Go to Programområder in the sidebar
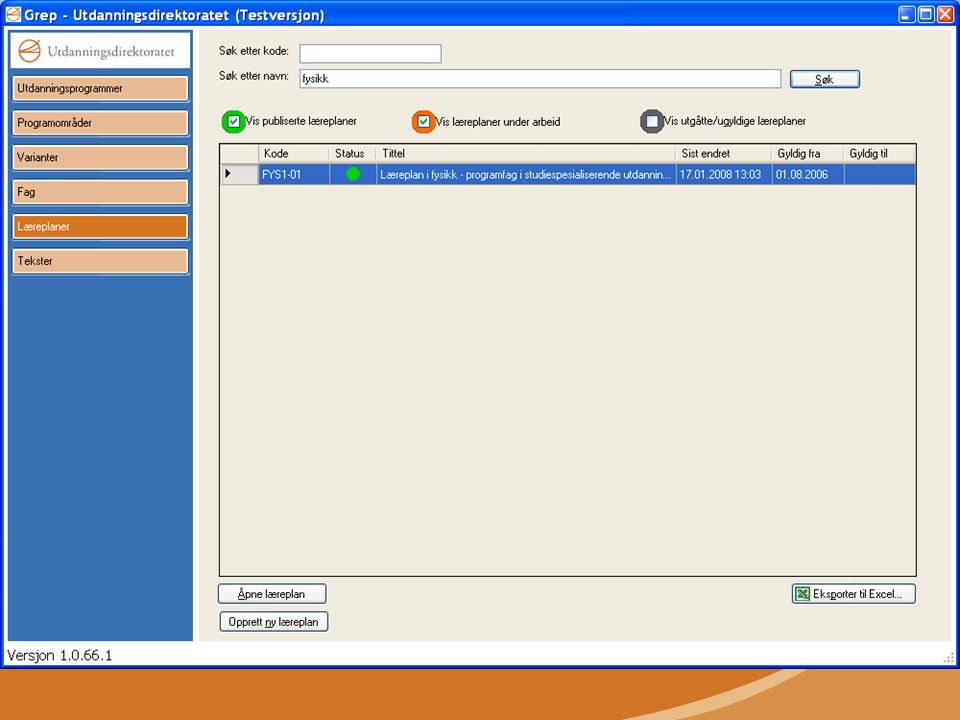Screen dimensions: 960x720 click(100, 123)
